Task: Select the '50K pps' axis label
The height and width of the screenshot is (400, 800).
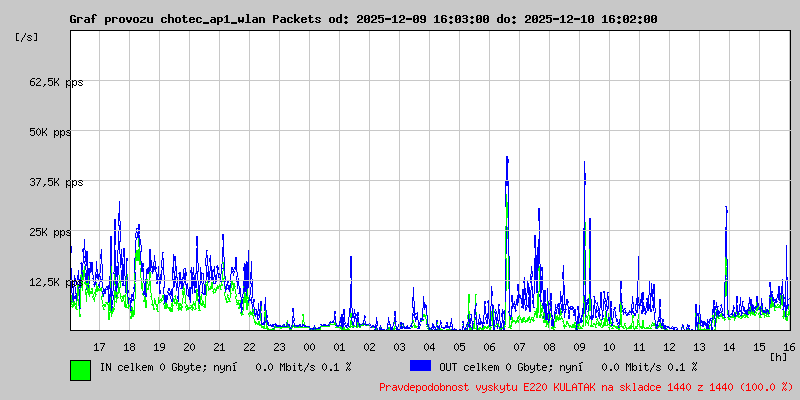Action: (51, 132)
